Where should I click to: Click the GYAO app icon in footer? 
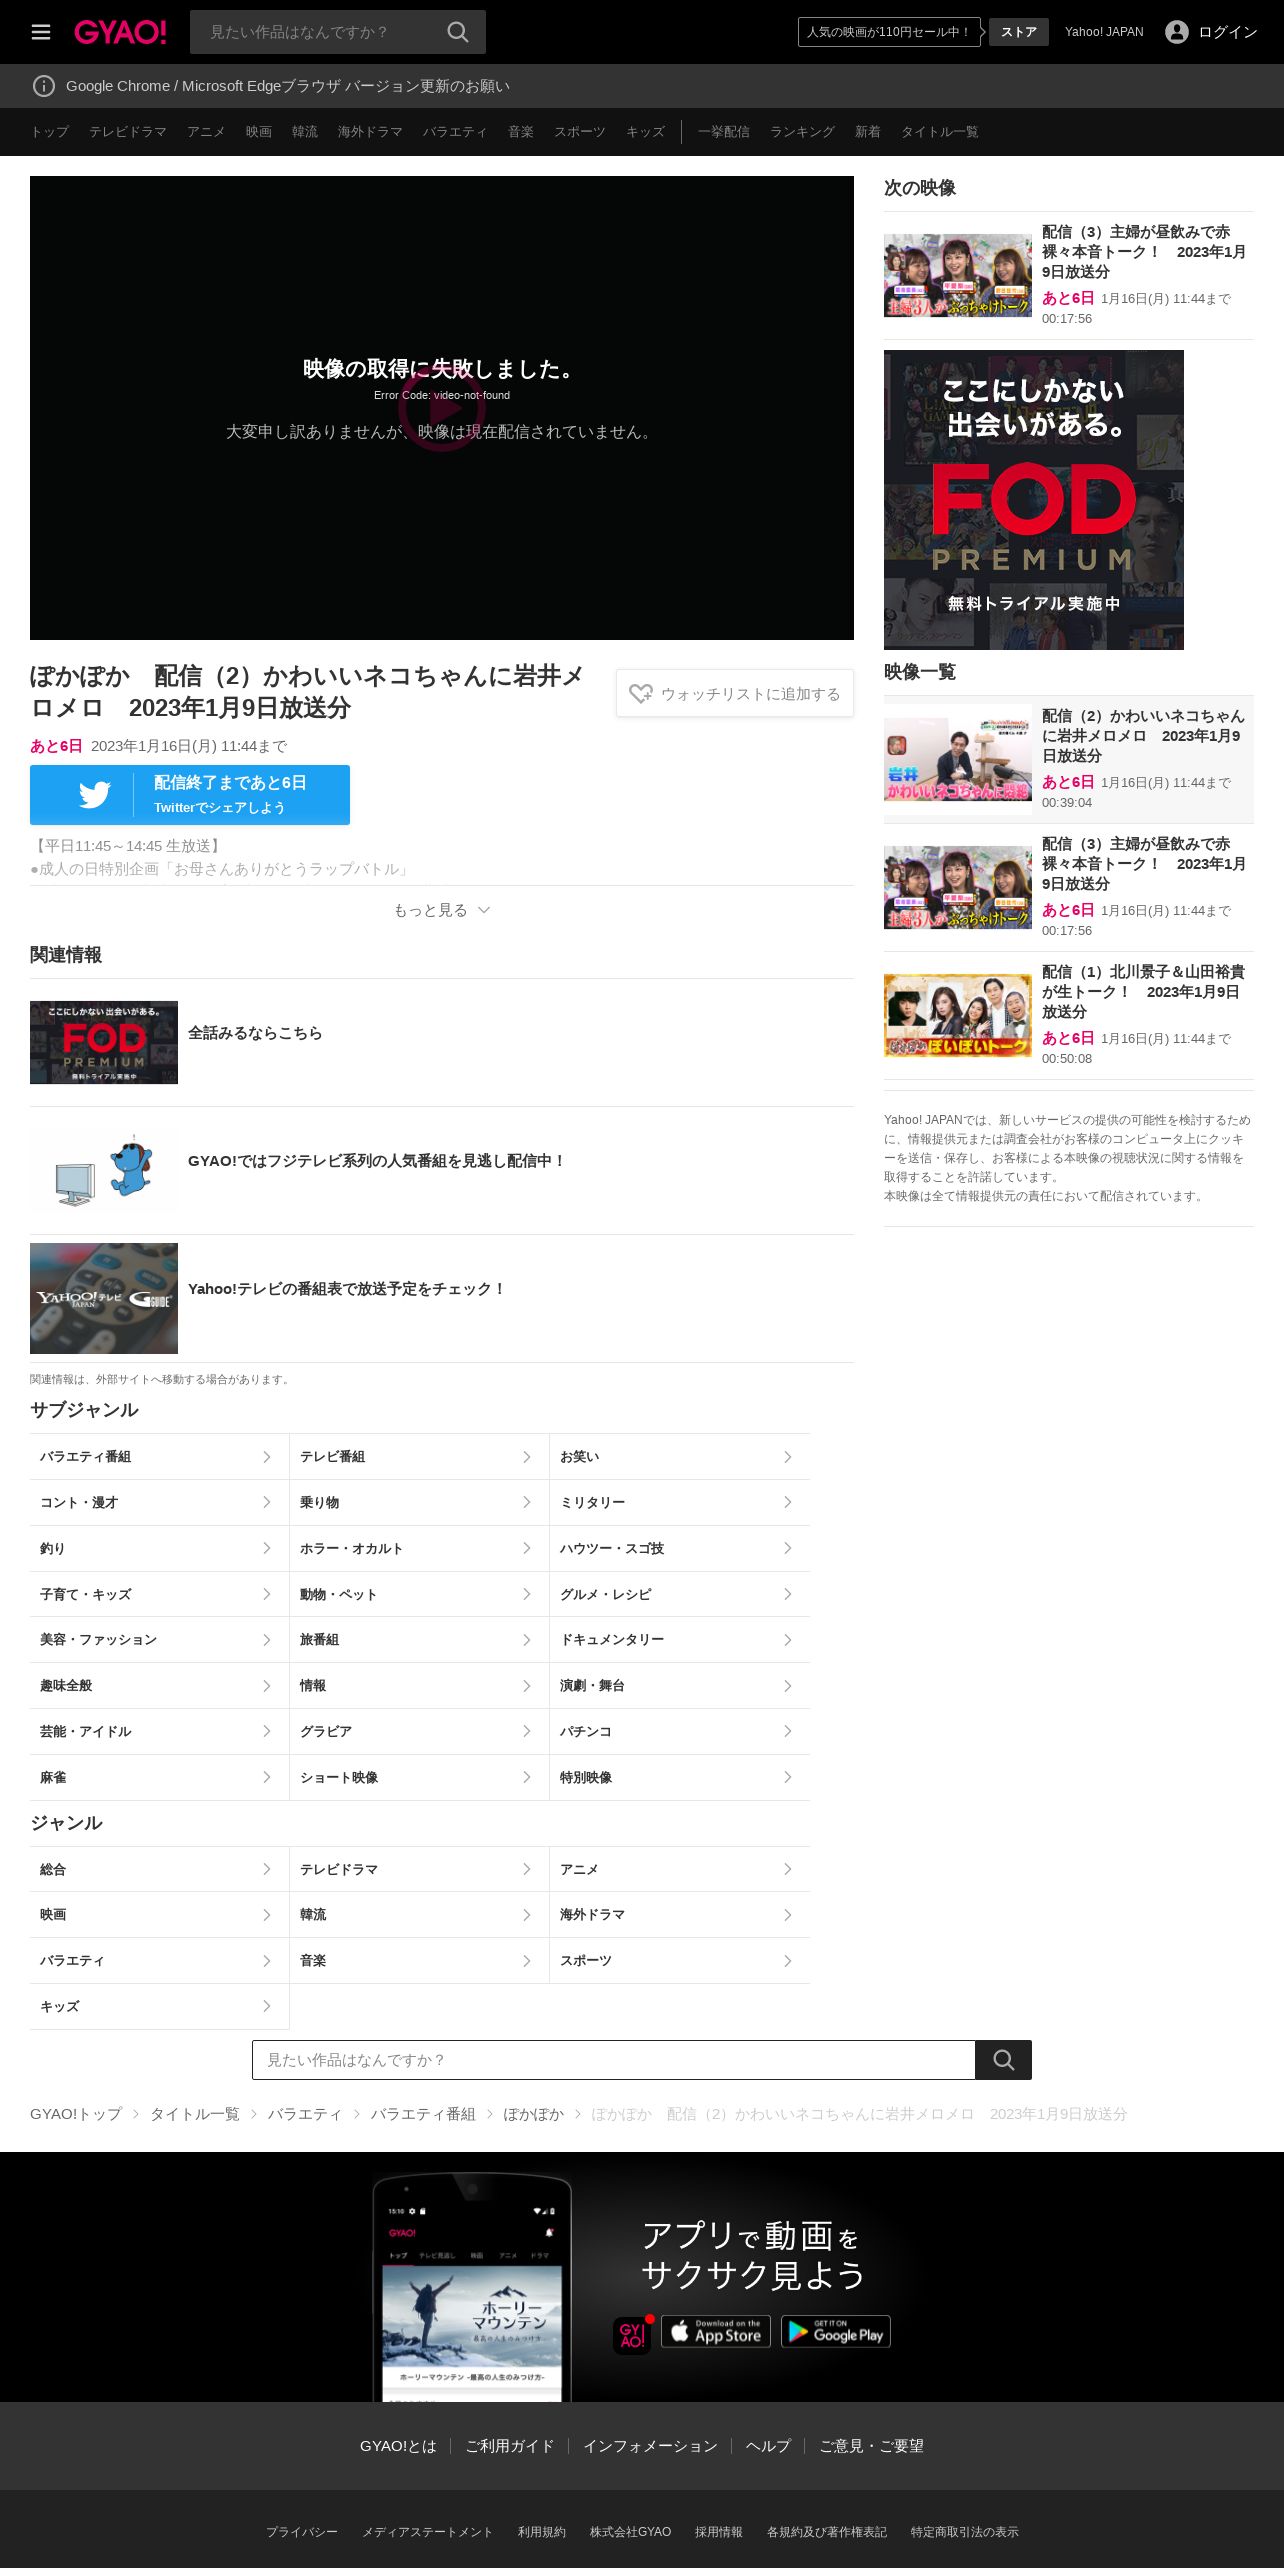[632, 2335]
